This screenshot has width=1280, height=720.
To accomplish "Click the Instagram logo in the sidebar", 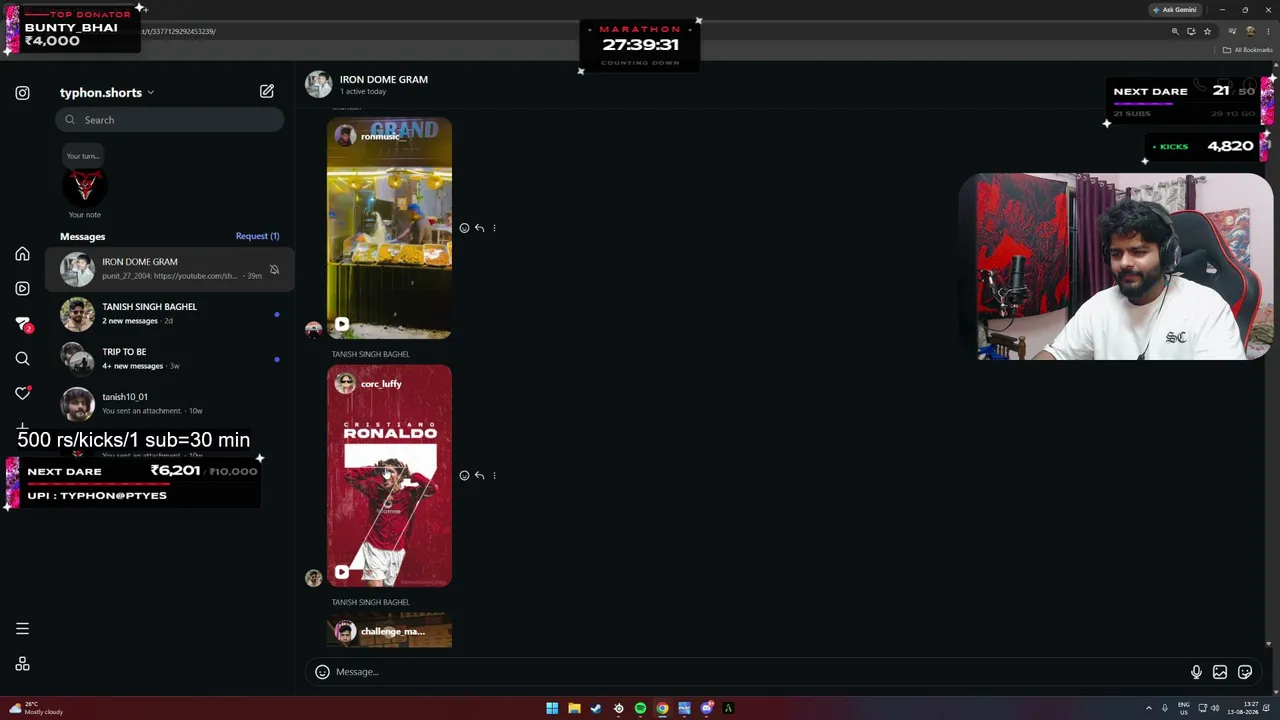I will pos(22,93).
